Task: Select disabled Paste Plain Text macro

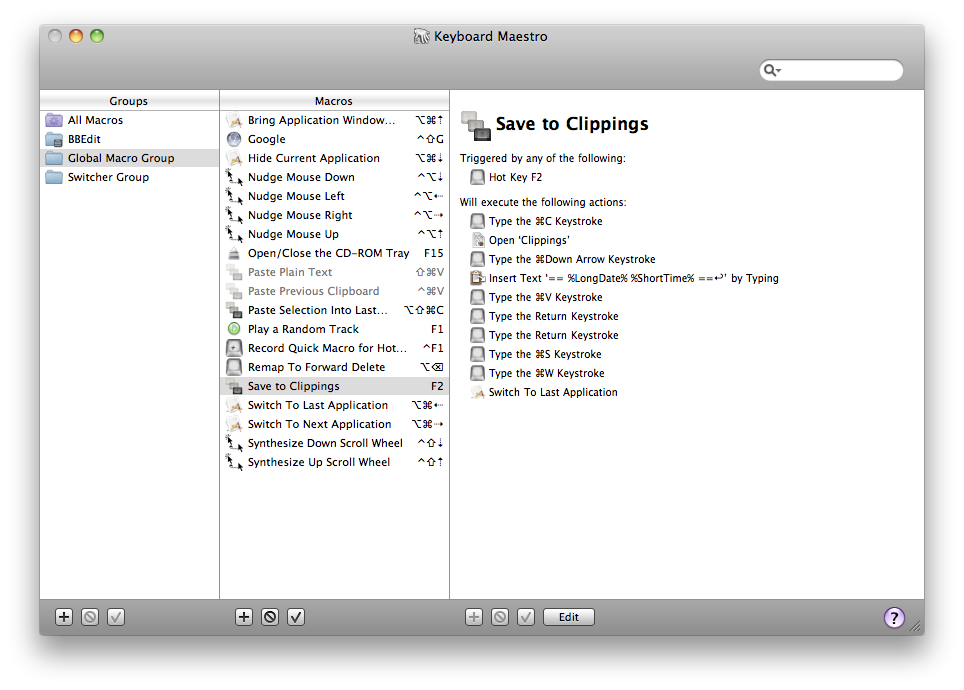Action: [x=334, y=272]
